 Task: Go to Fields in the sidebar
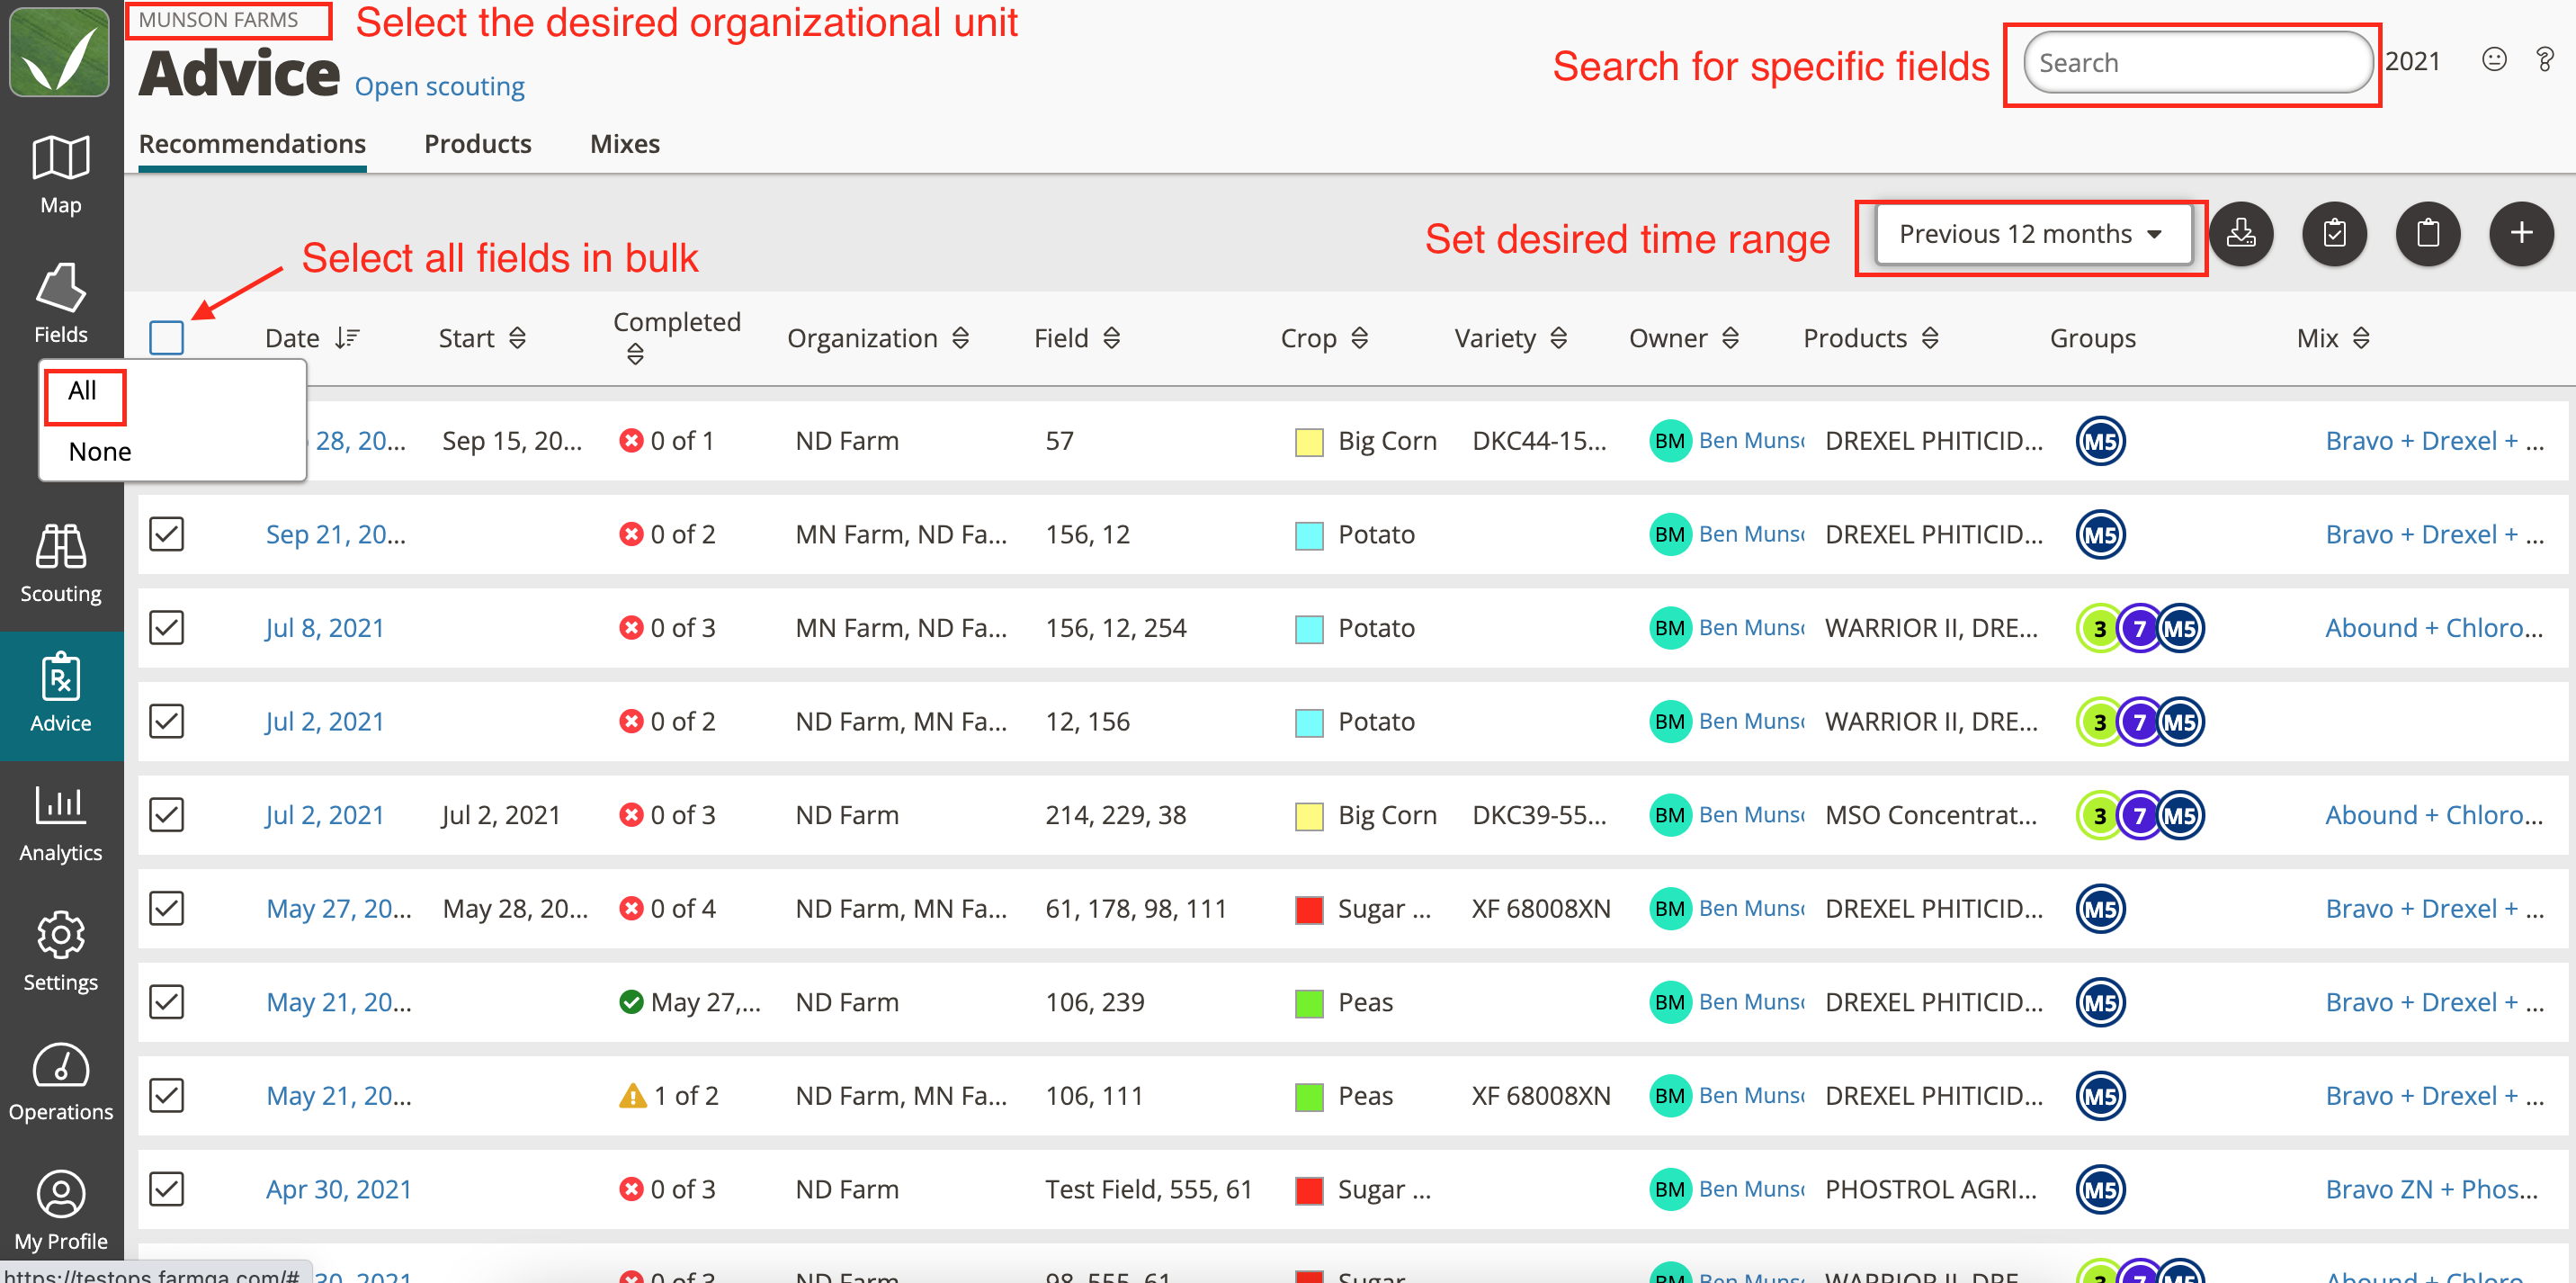tap(61, 305)
